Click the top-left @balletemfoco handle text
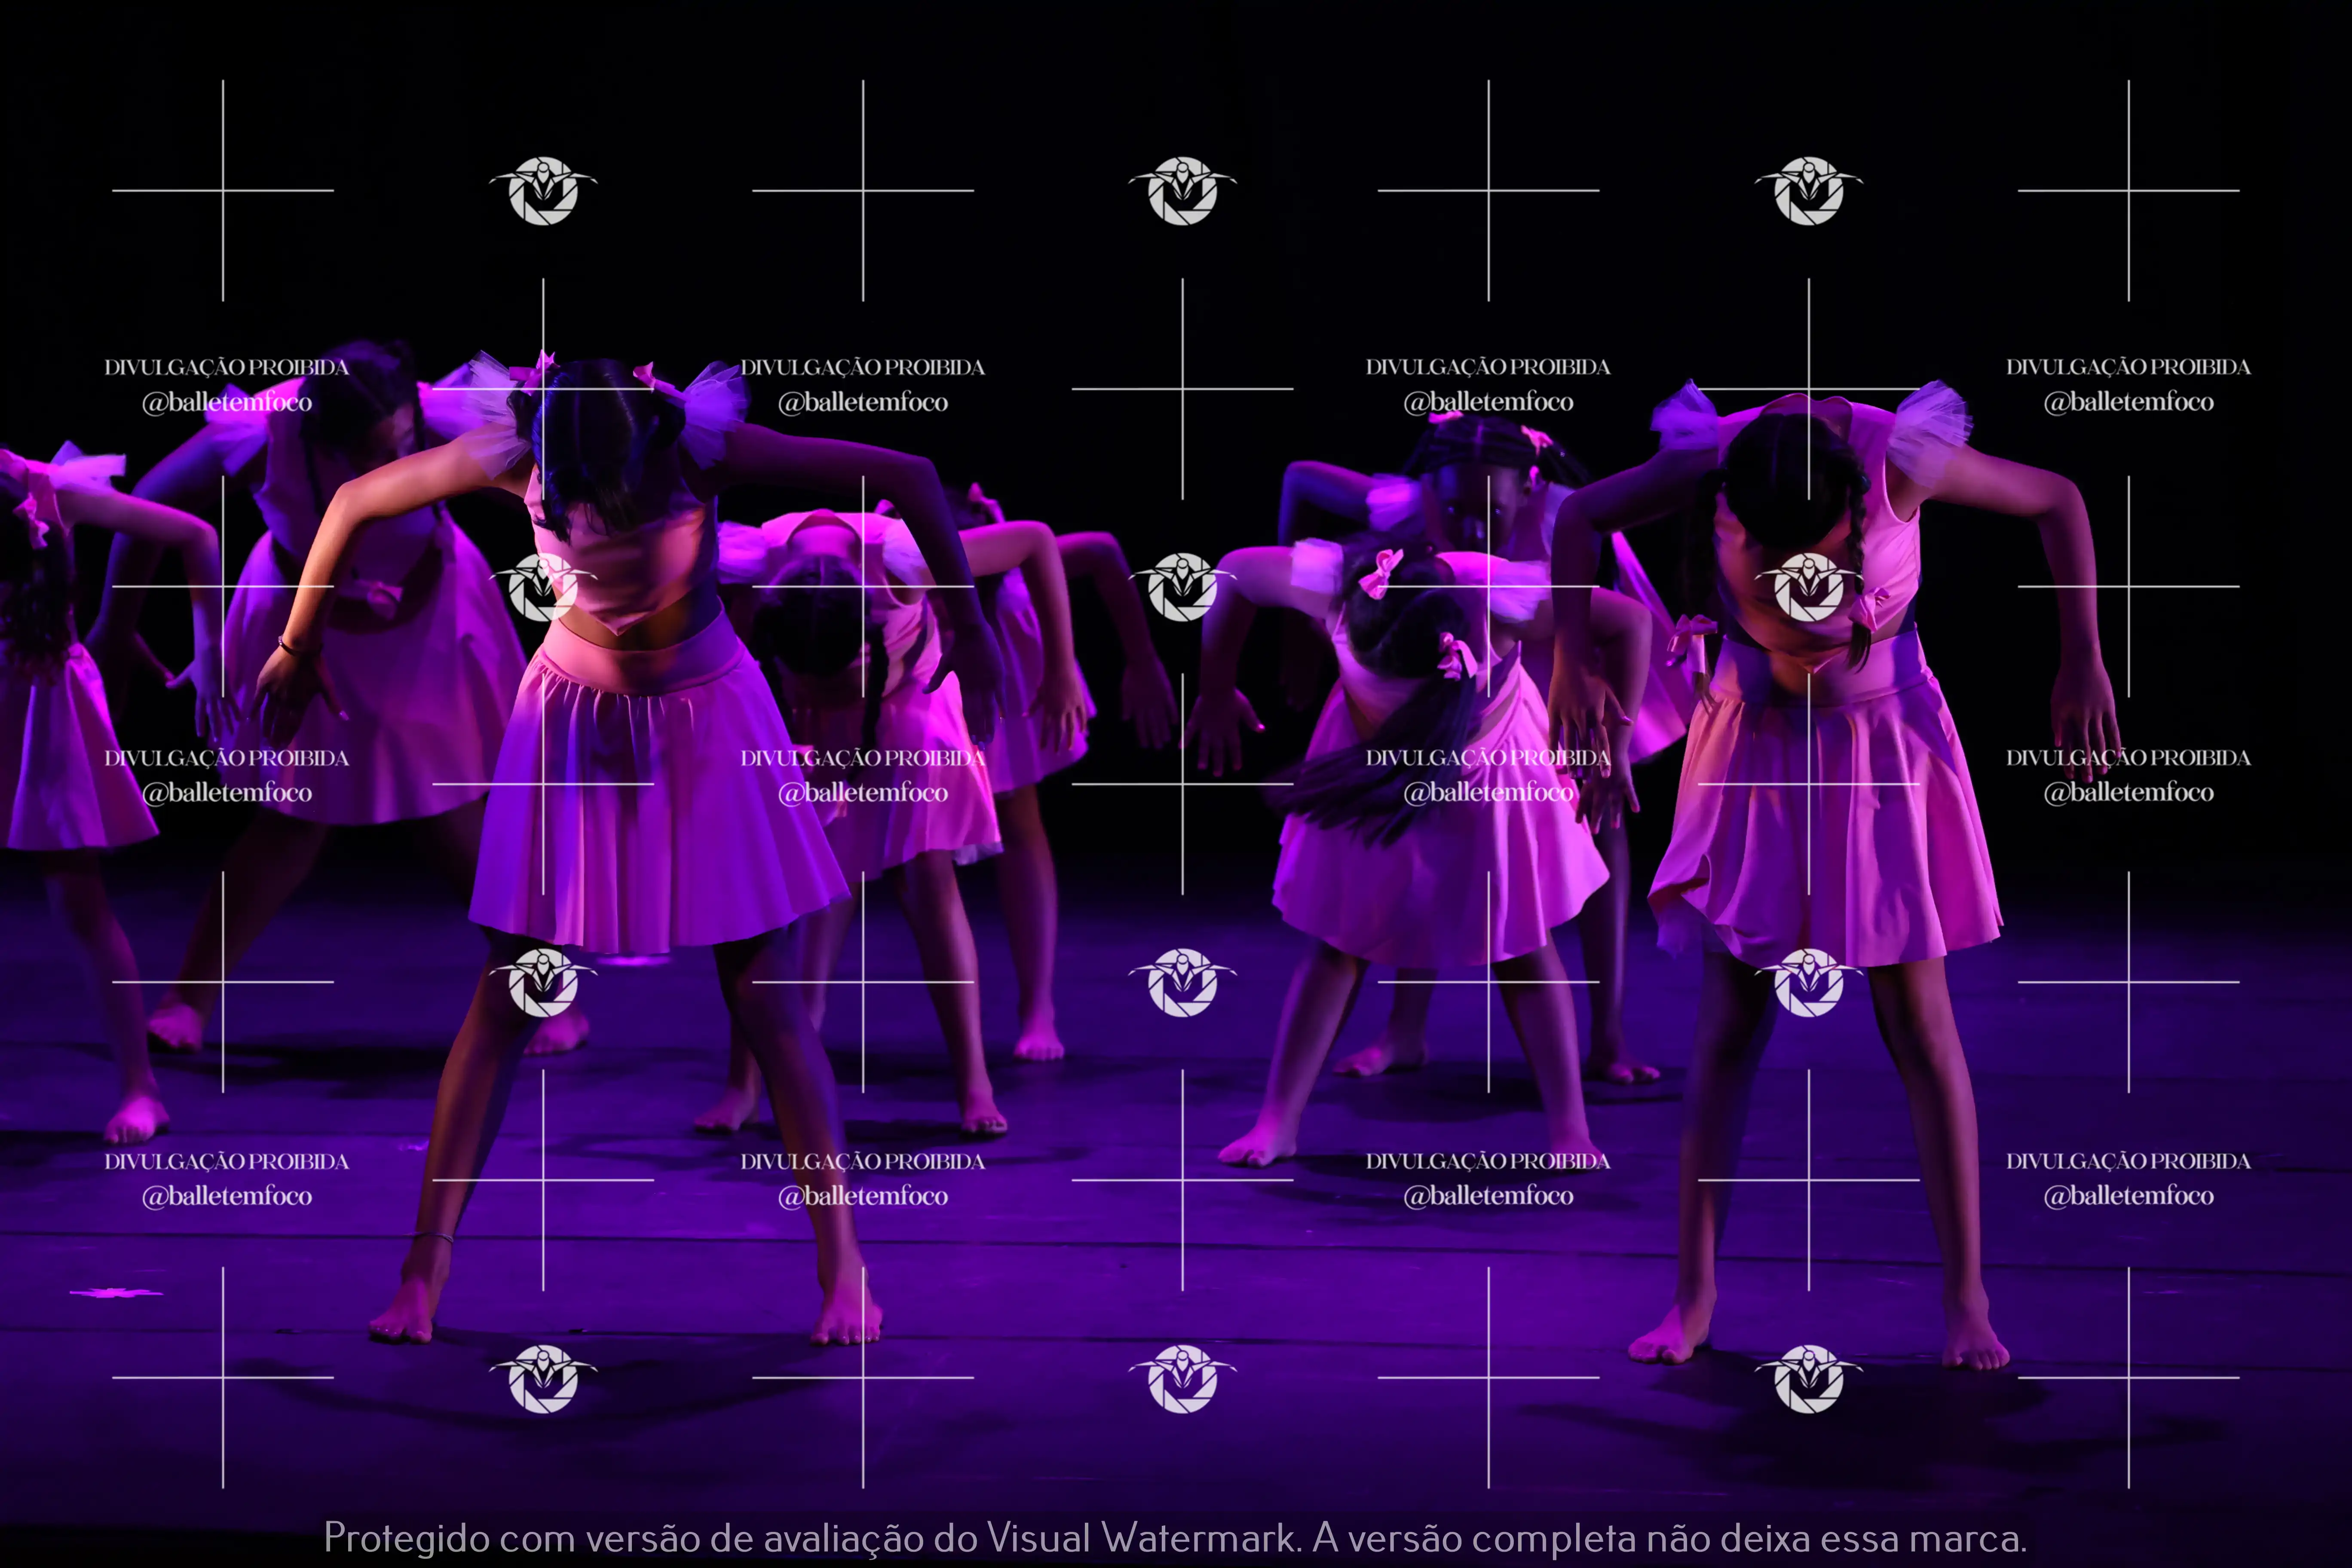This screenshot has width=2352, height=1568. [227, 402]
